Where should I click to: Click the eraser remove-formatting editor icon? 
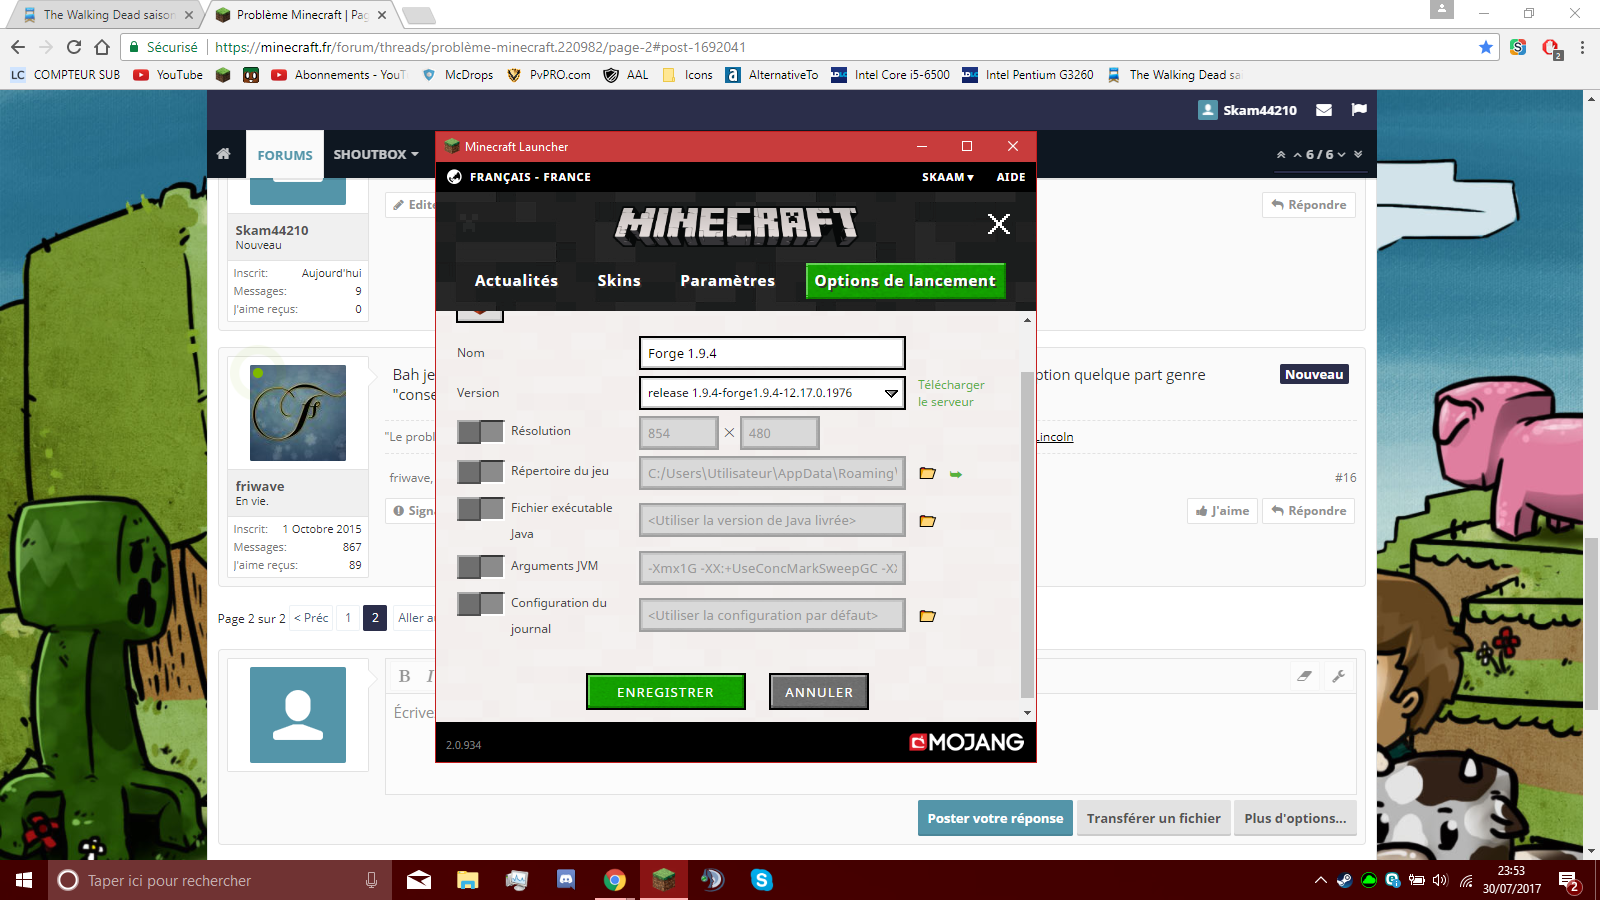(1304, 676)
